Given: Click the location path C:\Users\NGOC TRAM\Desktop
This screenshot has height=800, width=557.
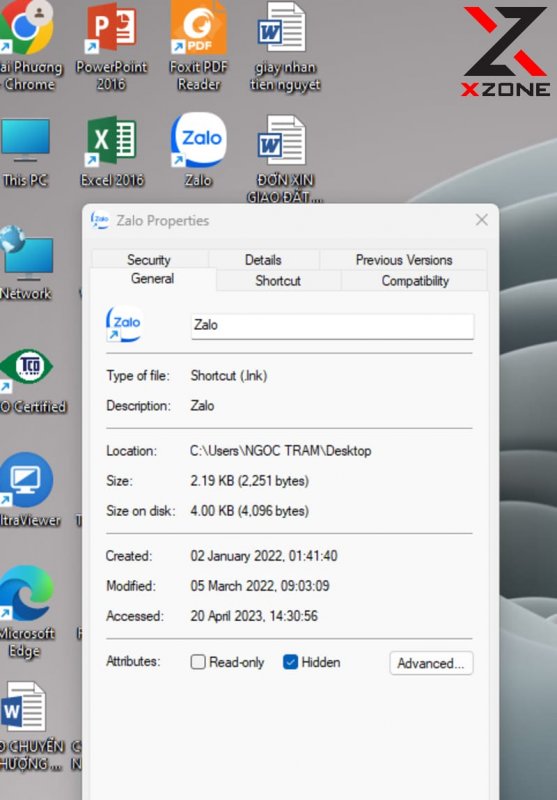Looking at the screenshot, I should 281,451.
